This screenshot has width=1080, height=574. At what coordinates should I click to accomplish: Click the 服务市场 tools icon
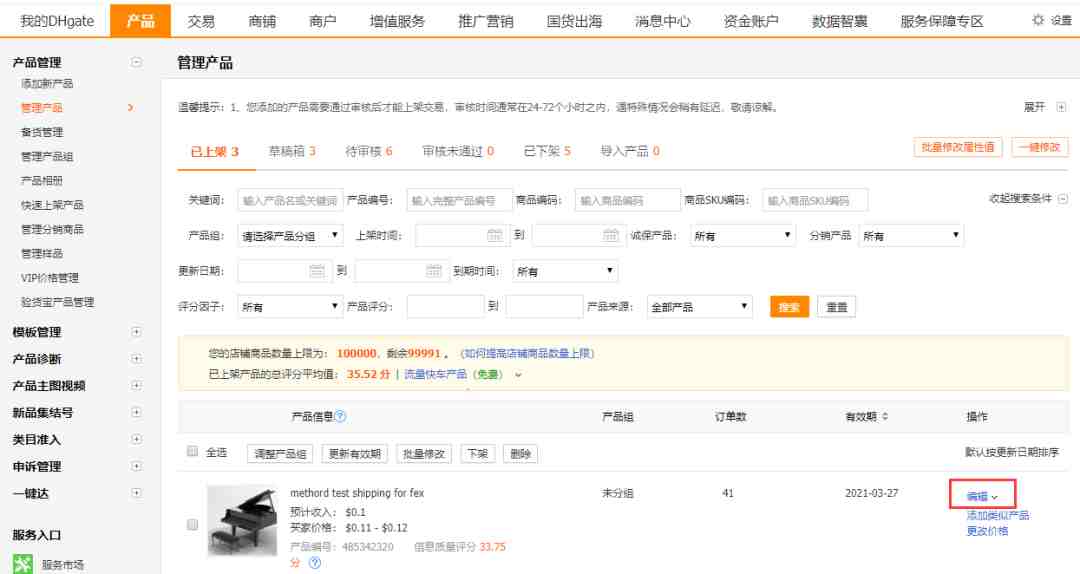pos(23,564)
